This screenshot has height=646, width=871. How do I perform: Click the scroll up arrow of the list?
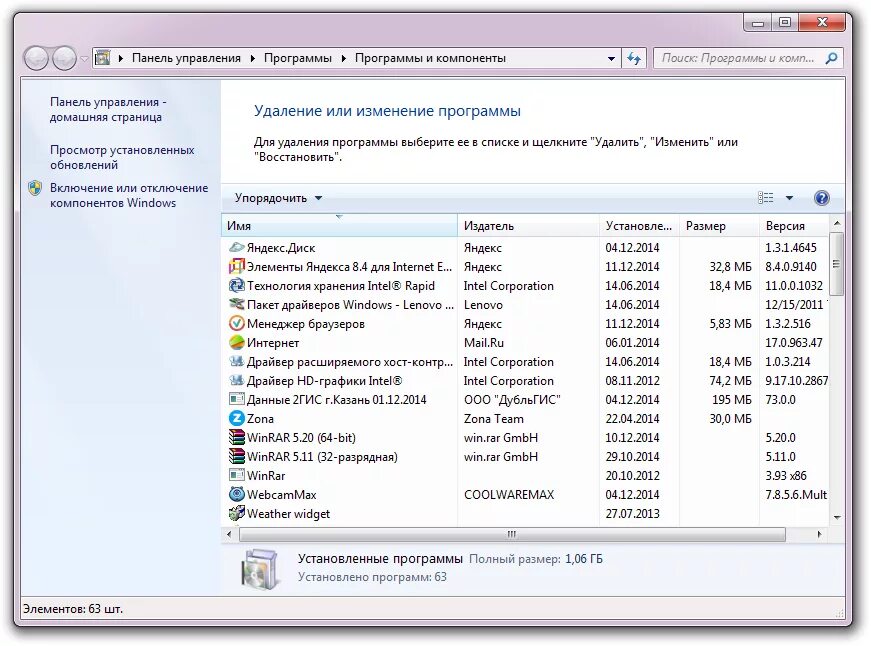(837, 223)
